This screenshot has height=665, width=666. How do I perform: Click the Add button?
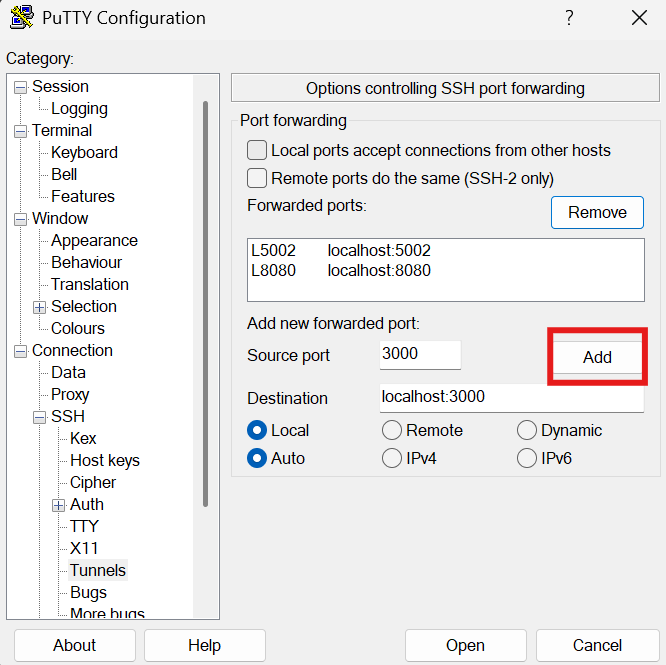(x=597, y=357)
